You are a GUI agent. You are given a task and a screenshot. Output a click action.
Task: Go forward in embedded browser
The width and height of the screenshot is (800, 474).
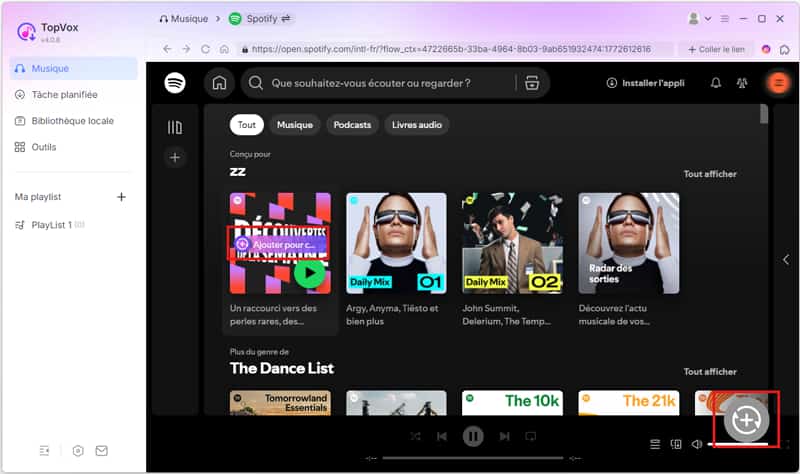click(186, 49)
